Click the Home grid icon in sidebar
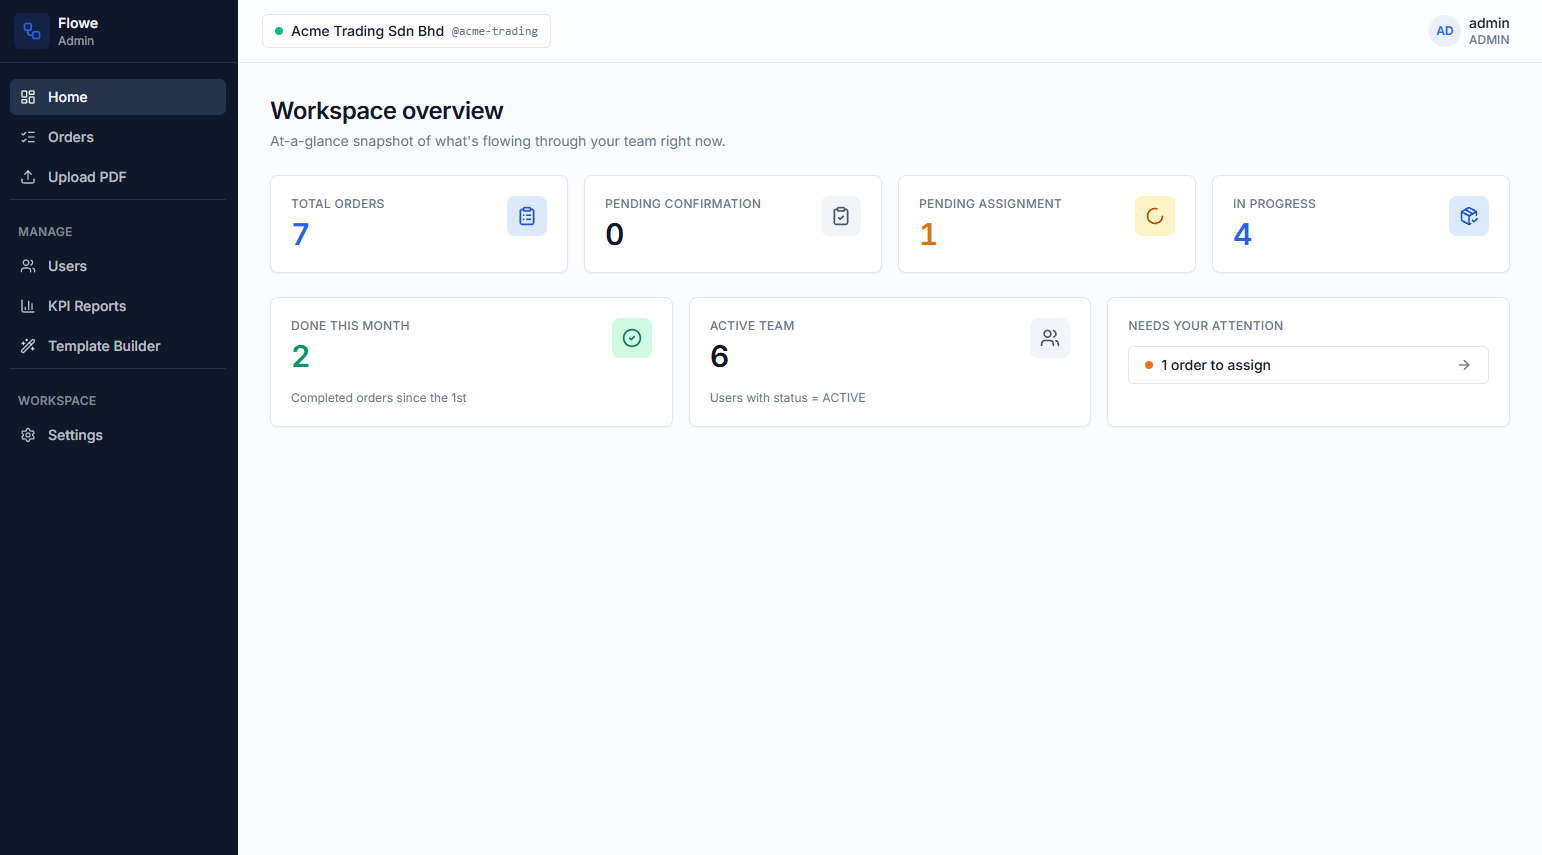The height and width of the screenshot is (855, 1542). (x=28, y=97)
